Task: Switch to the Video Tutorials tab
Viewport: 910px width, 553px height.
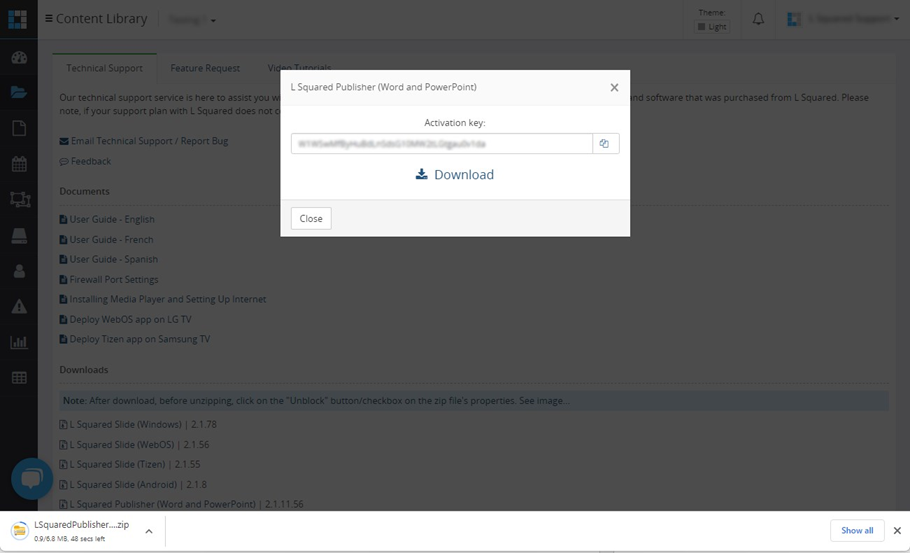Action: [299, 68]
